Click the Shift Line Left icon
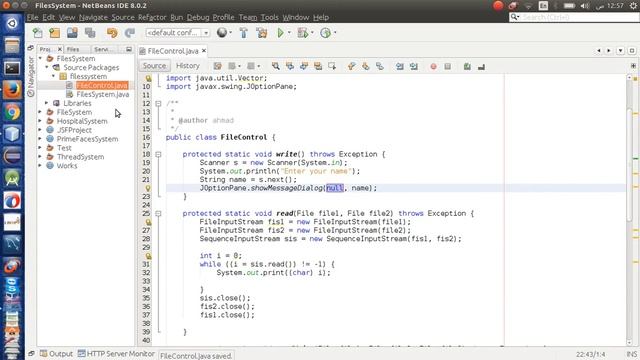640x360 pixels. point(400,66)
